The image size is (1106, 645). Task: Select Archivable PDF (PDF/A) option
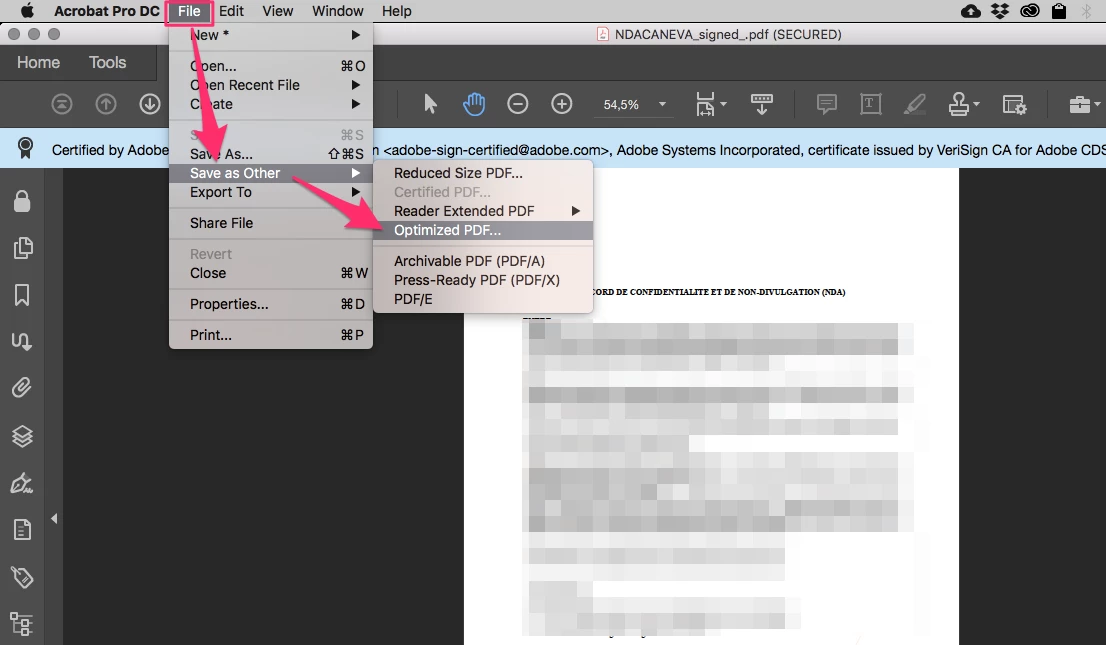[482, 261]
